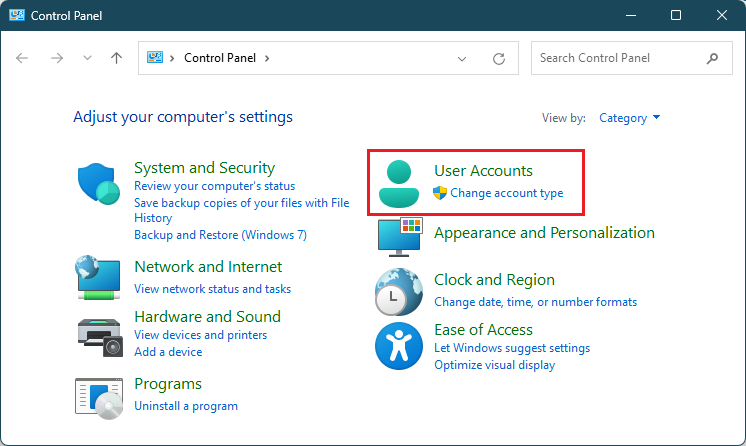This screenshot has width=746, height=446.
Task: Click the User Accounts person icon
Action: [400, 184]
